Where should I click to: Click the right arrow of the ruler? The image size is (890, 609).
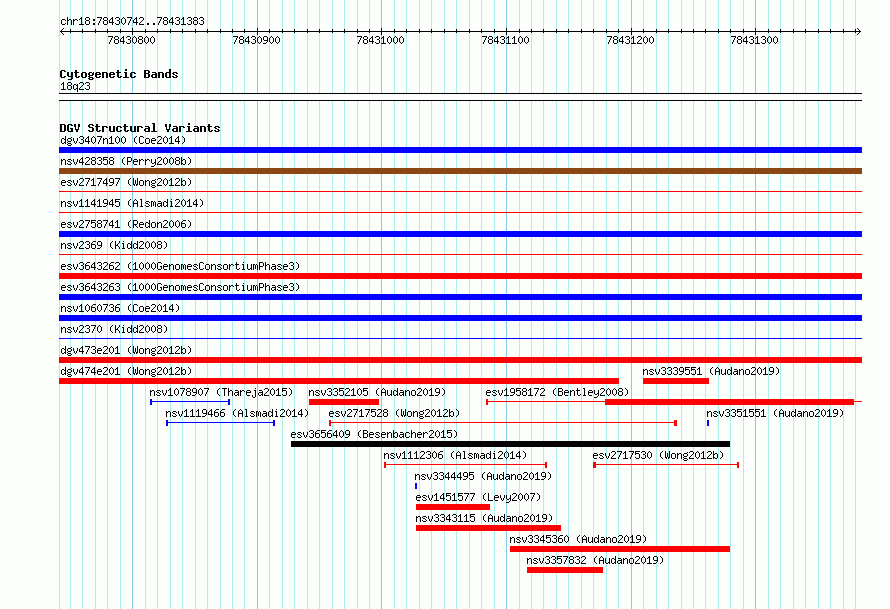[858, 32]
